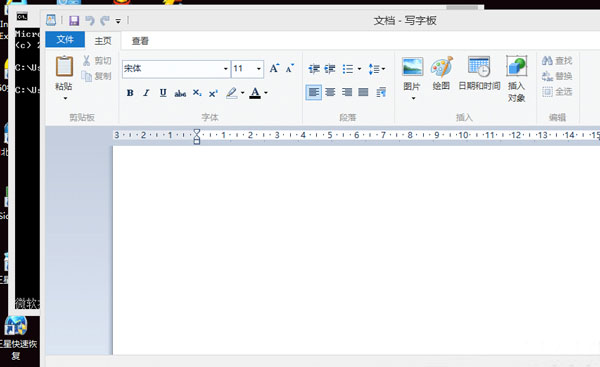Screen dimensions: 600x367
Task: Click the 查找 button
Action: 557,60
